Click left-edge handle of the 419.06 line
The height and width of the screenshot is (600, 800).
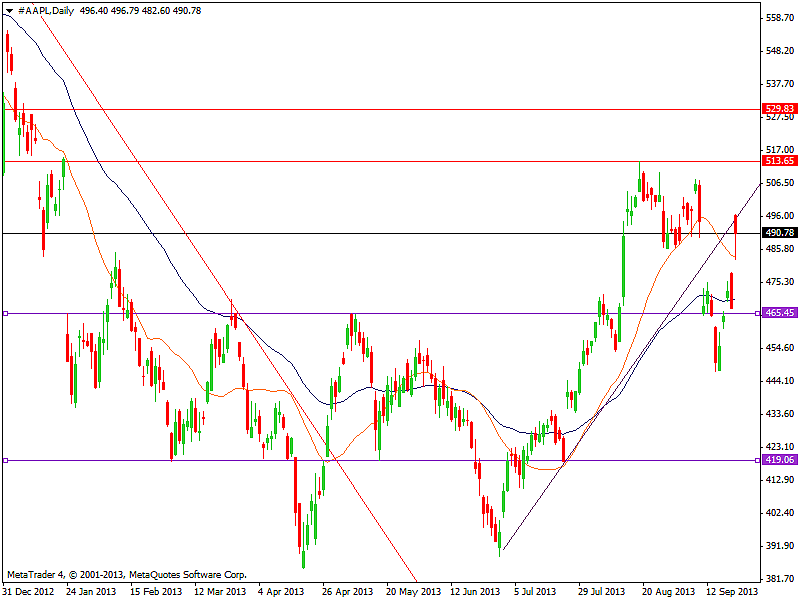6,460
